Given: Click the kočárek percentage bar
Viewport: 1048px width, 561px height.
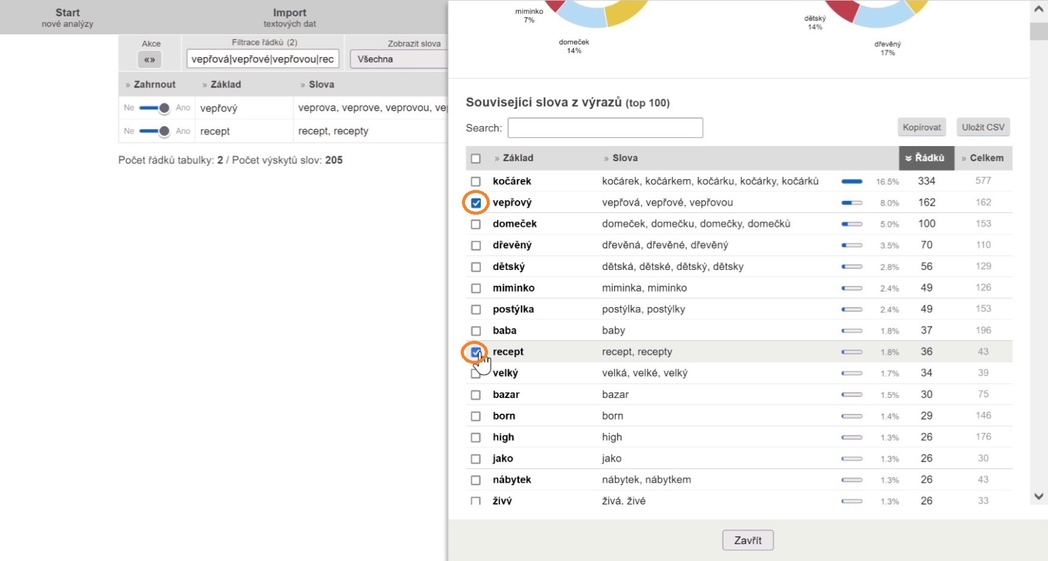Looking at the screenshot, I should (852, 181).
